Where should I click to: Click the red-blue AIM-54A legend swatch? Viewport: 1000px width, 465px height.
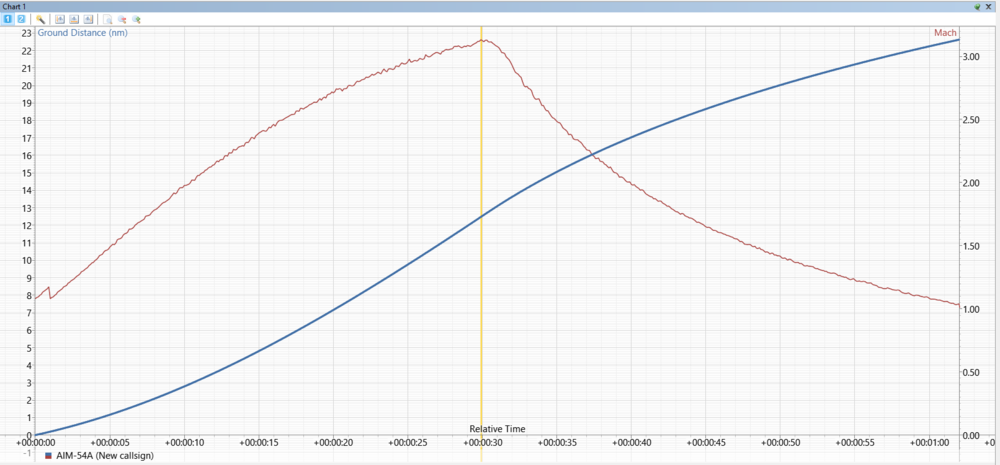coord(48,456)
